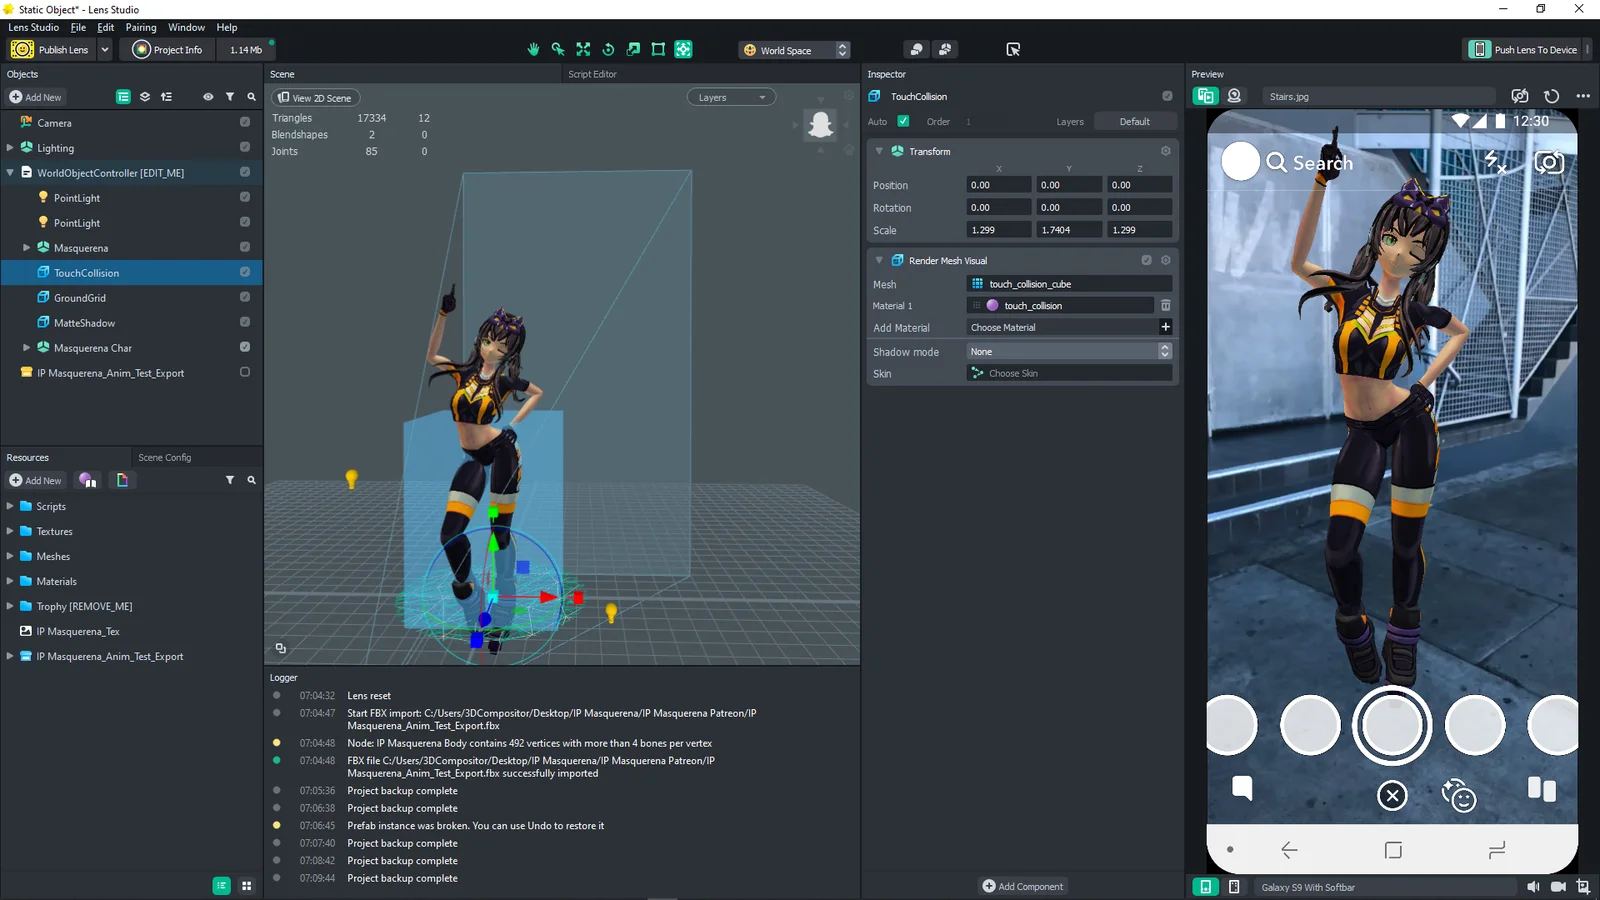Expand the Masquerena Char tree item
The width and height of the screenshot is (1600, 900).
tap(27, 348)
